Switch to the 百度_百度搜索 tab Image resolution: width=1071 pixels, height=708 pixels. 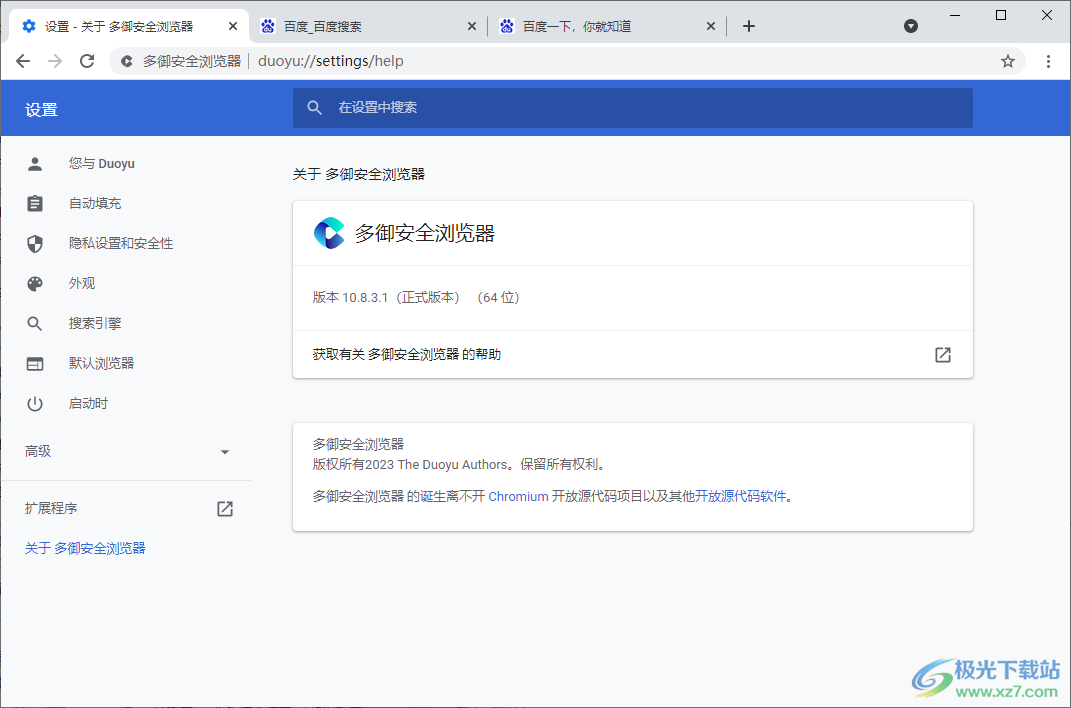coord(367,26)
